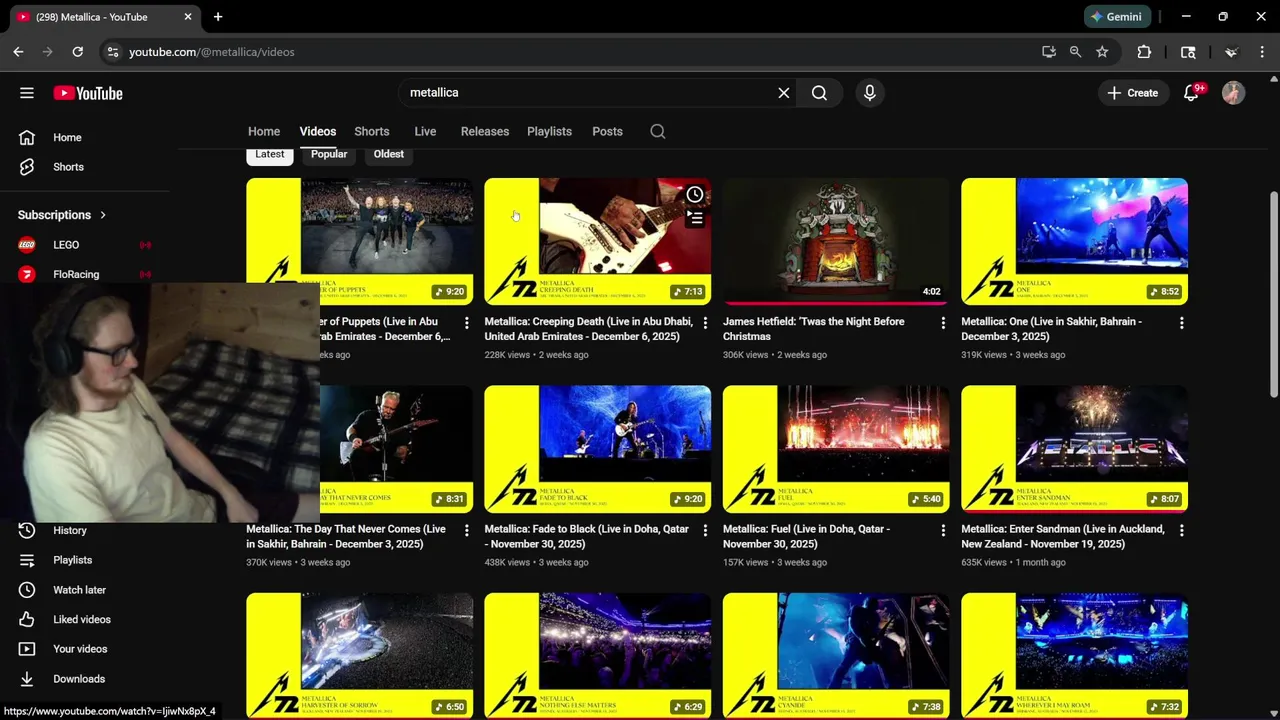
Task: Switch to the channel Live tab
Action: coord(425,132)
